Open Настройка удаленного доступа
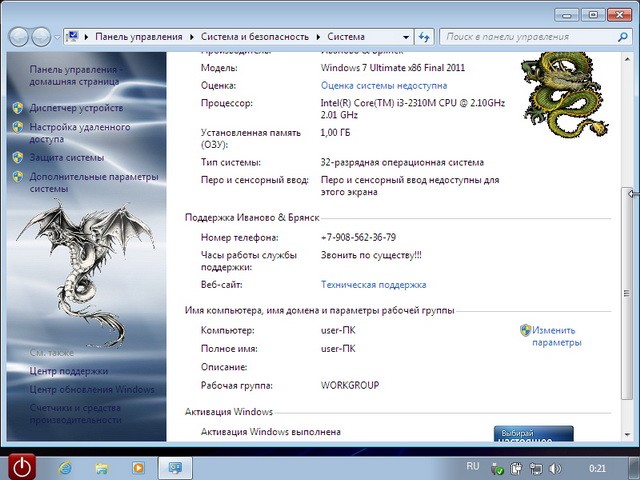This screenshot has width=640, height=480. click(x=80, y=133)
